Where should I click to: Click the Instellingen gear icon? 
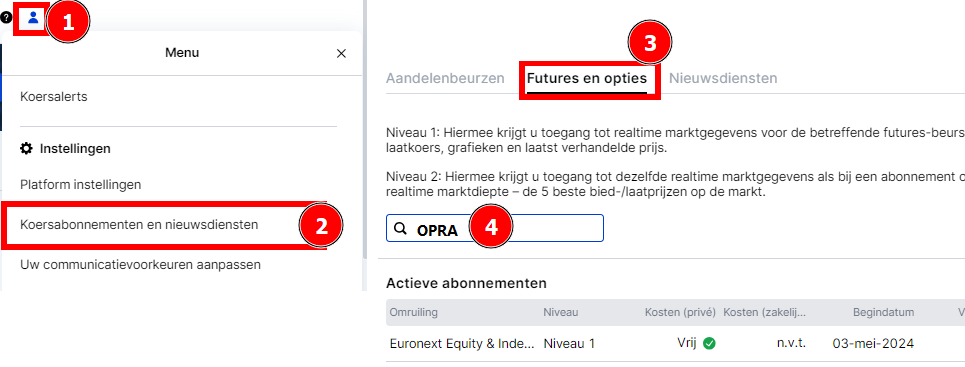[x=26, y=148]
